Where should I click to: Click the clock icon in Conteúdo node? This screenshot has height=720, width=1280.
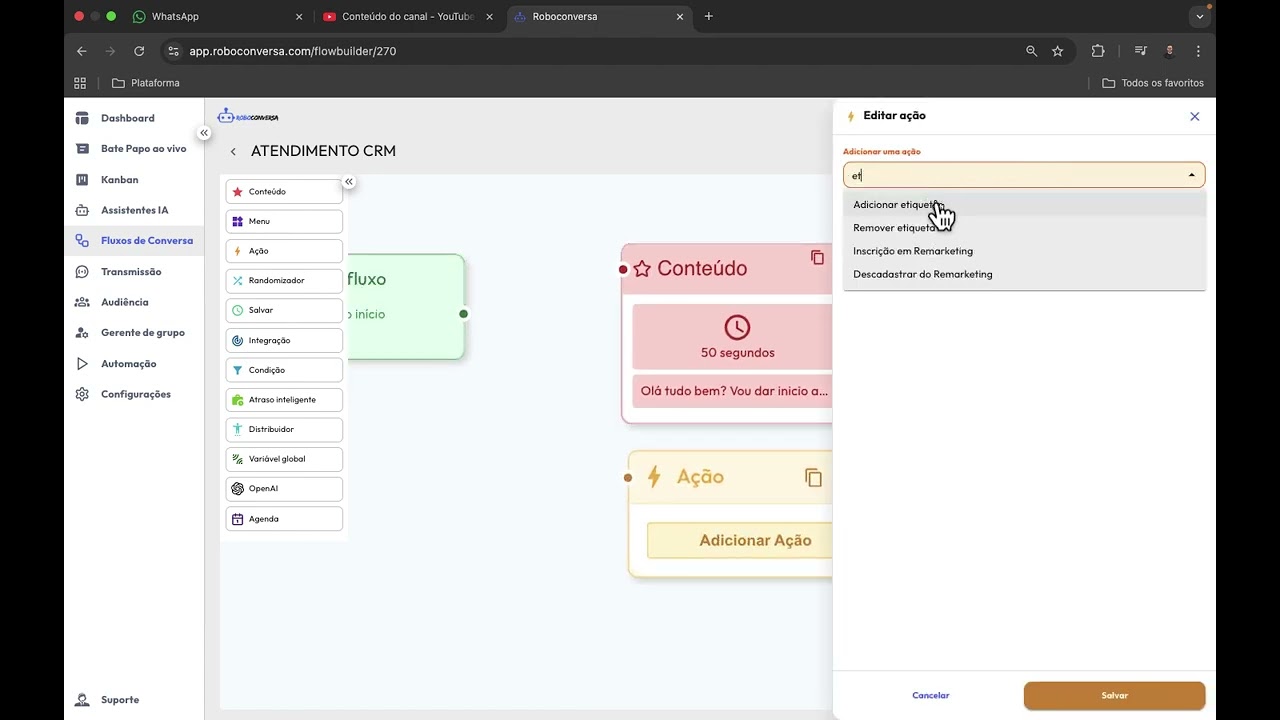(x=737, y=327)
